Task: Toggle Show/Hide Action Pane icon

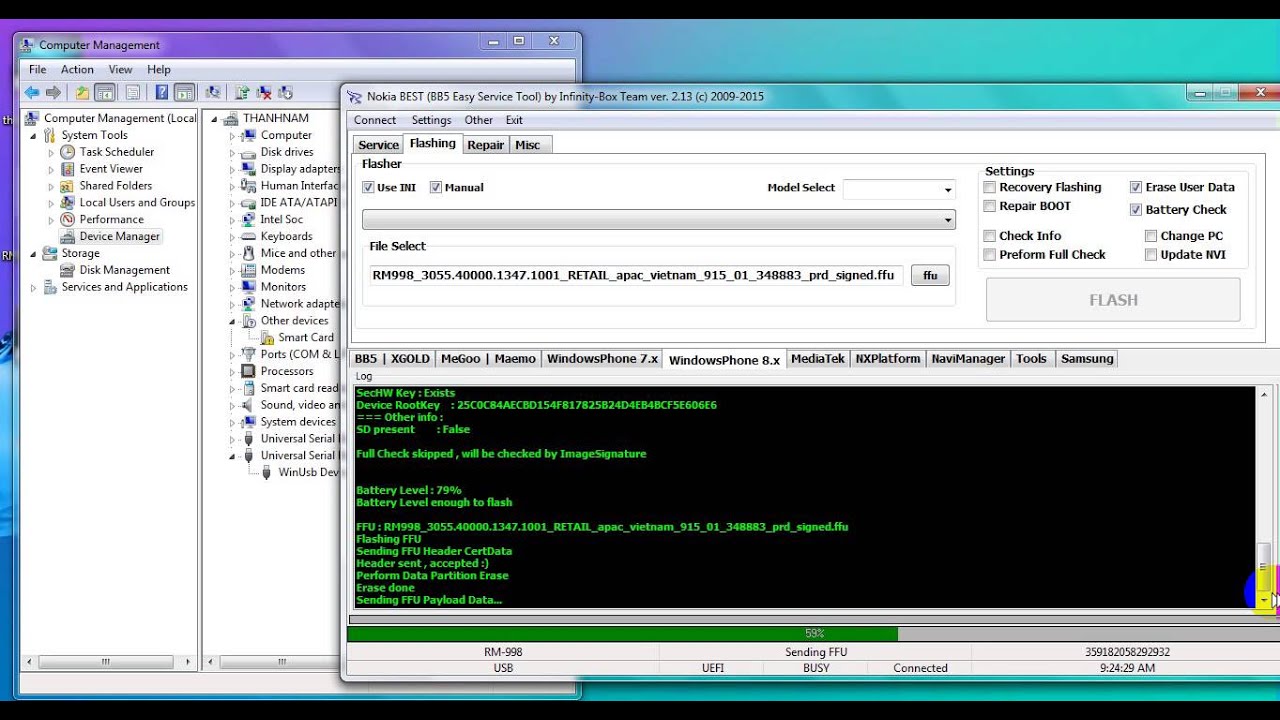Action: click(x=184, y=92)
